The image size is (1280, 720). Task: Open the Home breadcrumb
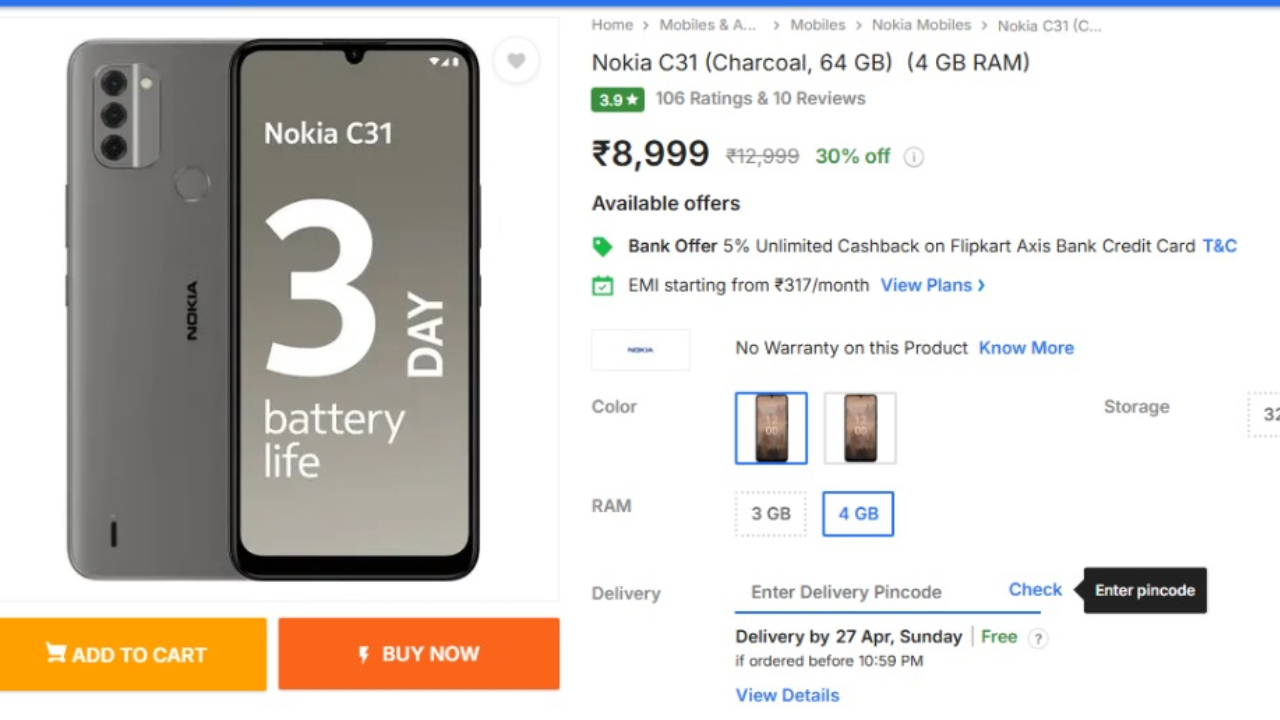click(x=612, y=25)
